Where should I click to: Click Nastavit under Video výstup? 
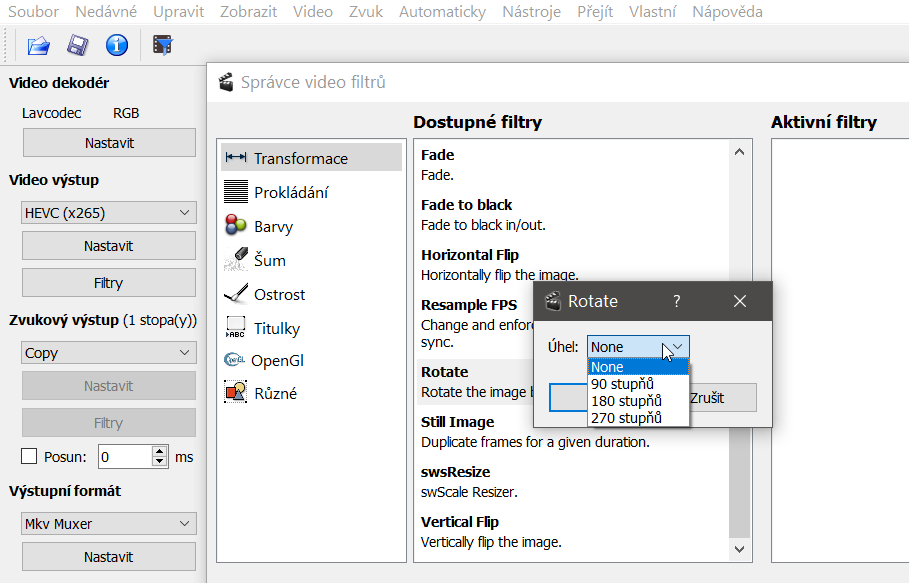[109, 246]
